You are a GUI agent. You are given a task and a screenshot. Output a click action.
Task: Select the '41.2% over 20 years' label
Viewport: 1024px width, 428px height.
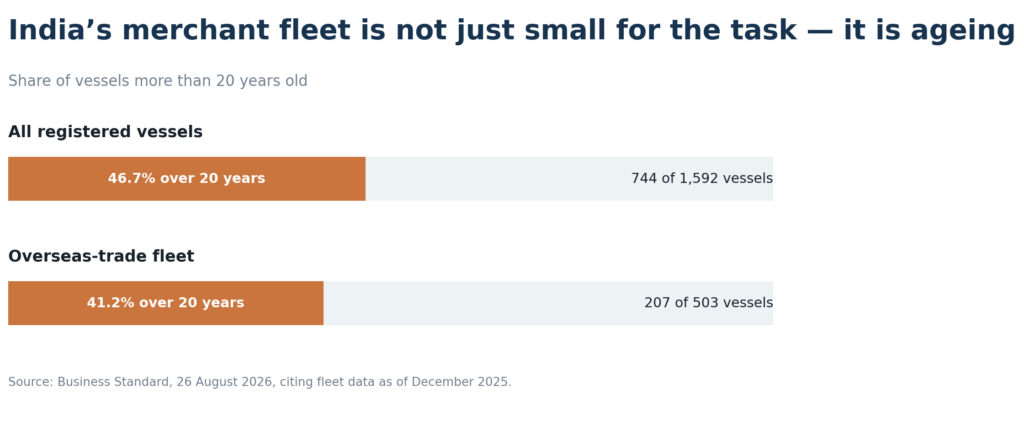point(166,303)
